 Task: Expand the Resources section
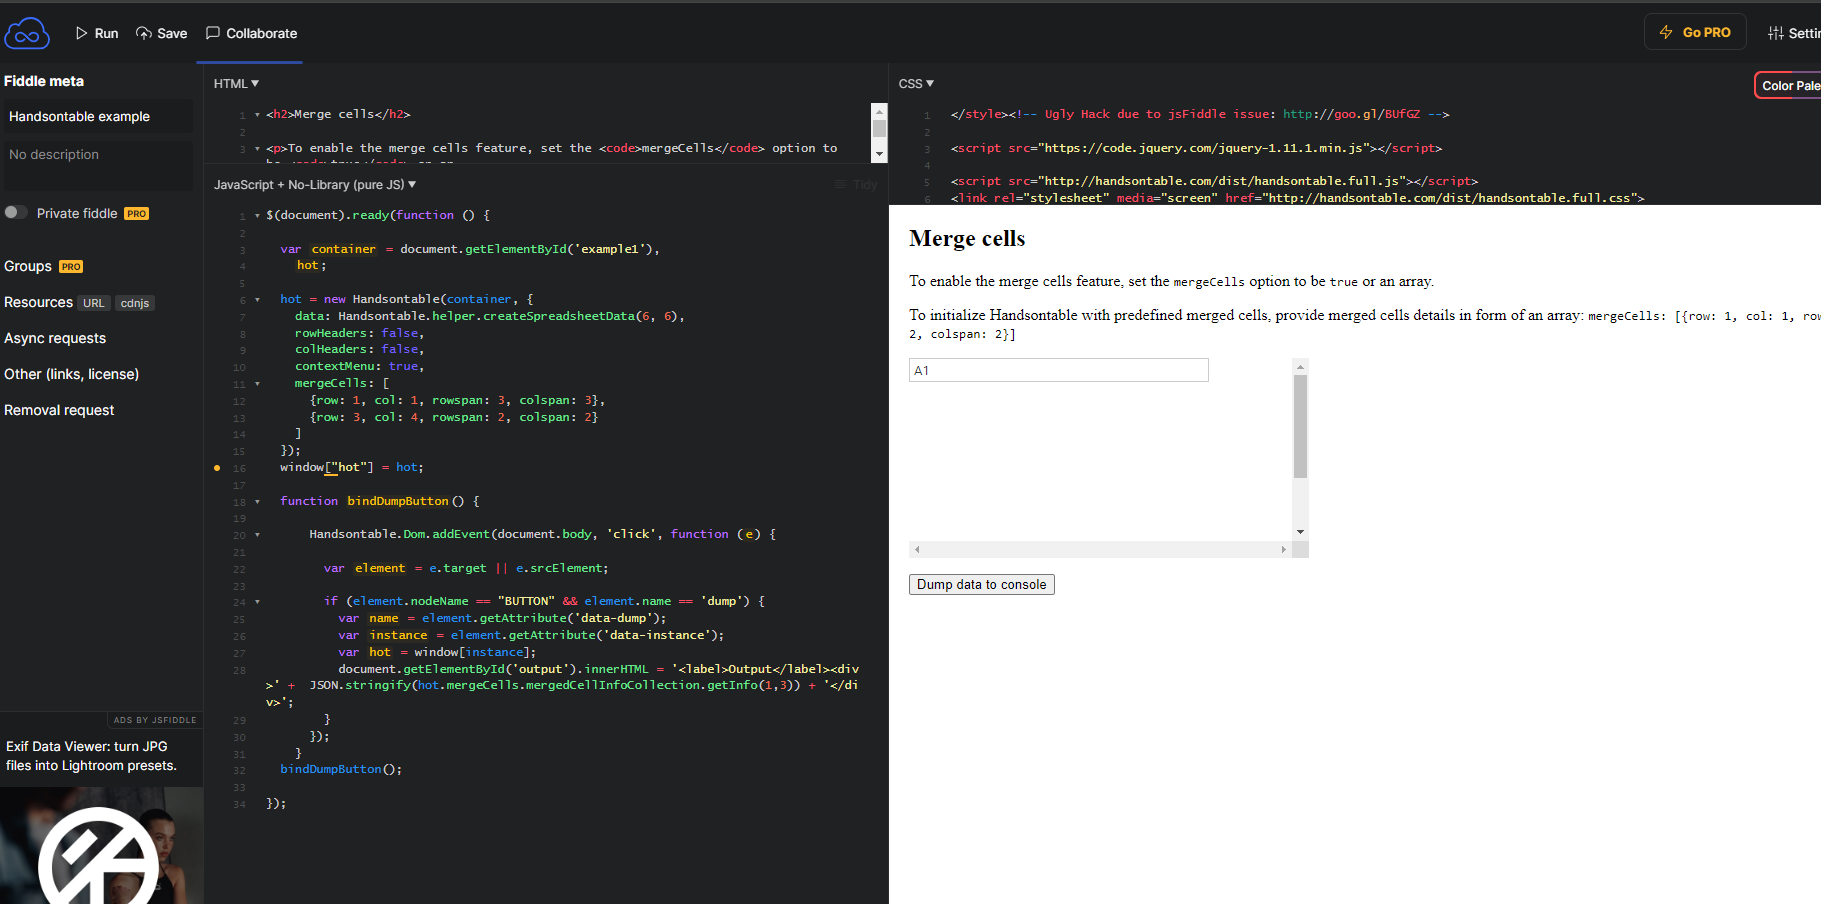(38, 302)
